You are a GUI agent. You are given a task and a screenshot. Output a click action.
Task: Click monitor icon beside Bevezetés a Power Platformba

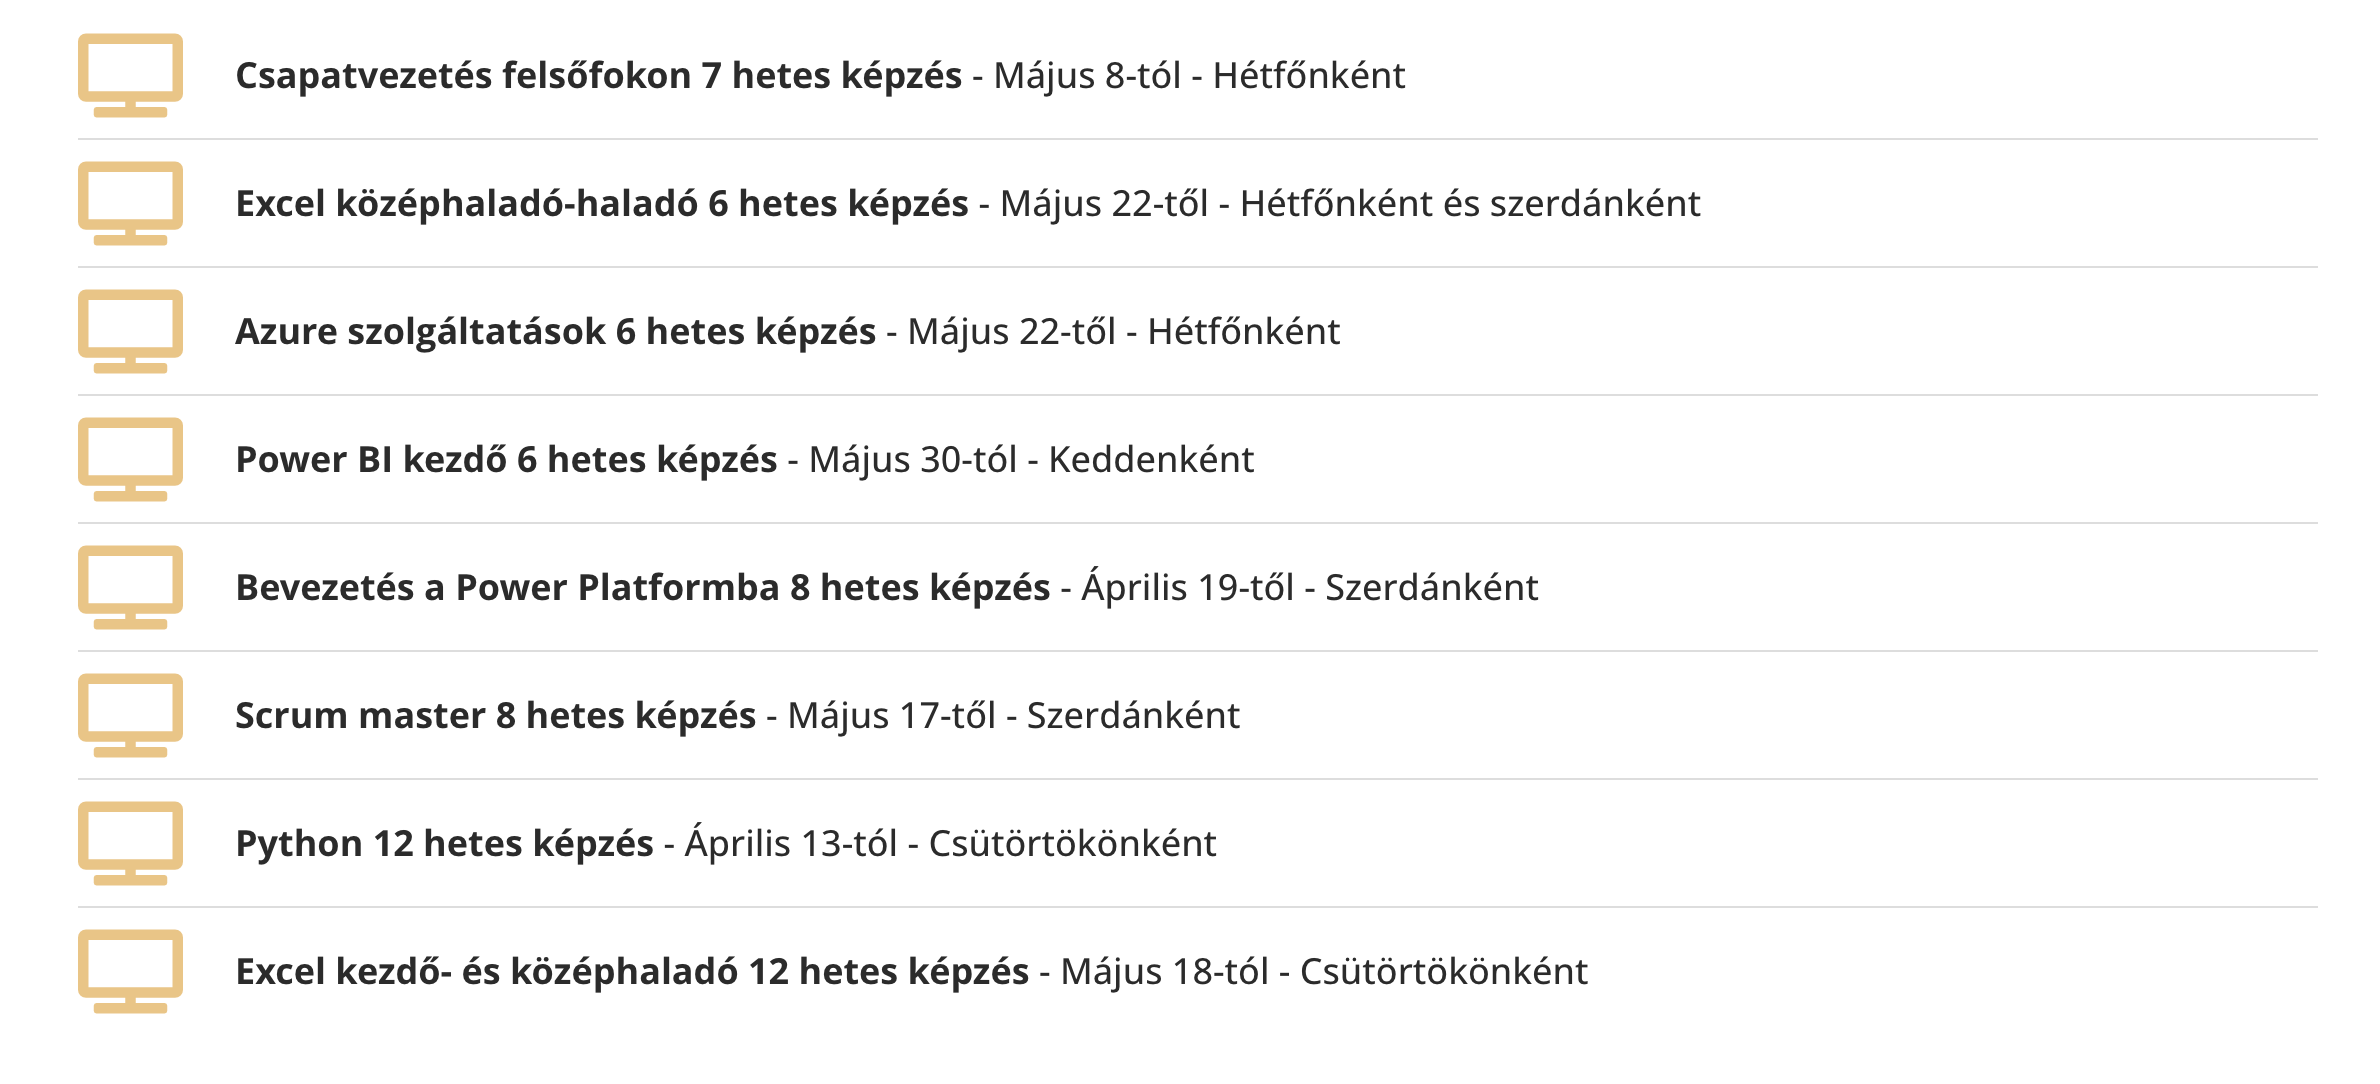[130, 587]
